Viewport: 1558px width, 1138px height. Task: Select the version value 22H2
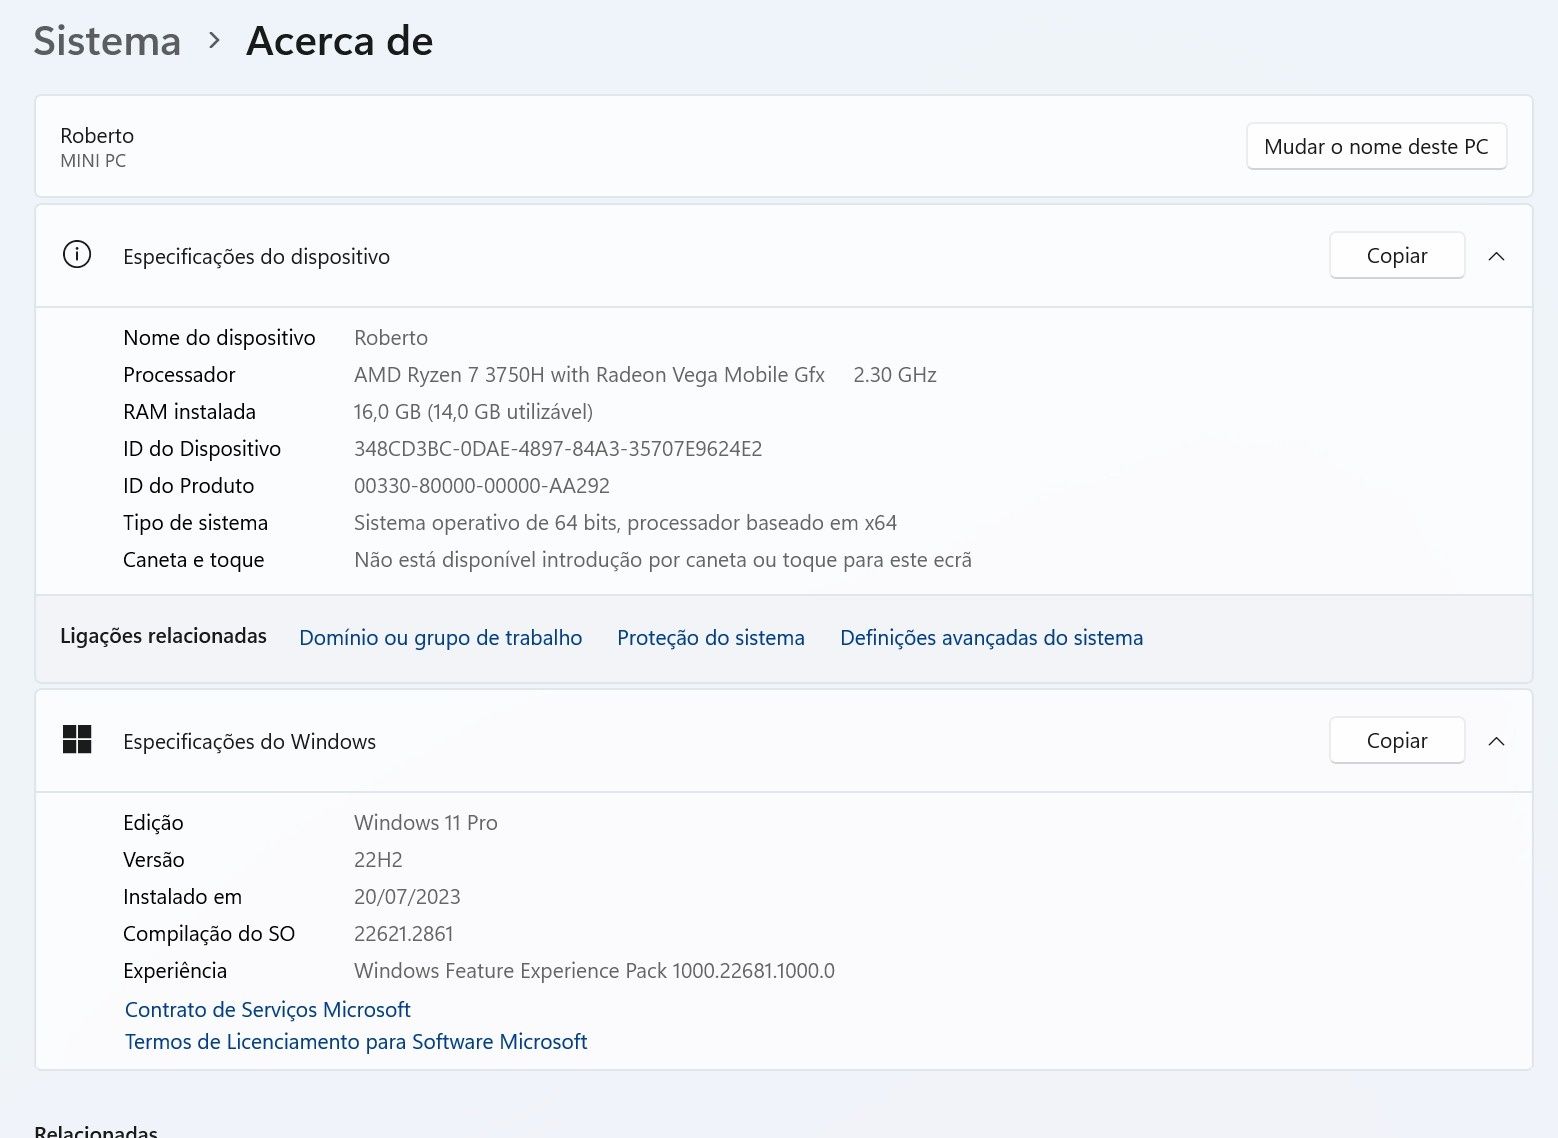pos(378,860)
